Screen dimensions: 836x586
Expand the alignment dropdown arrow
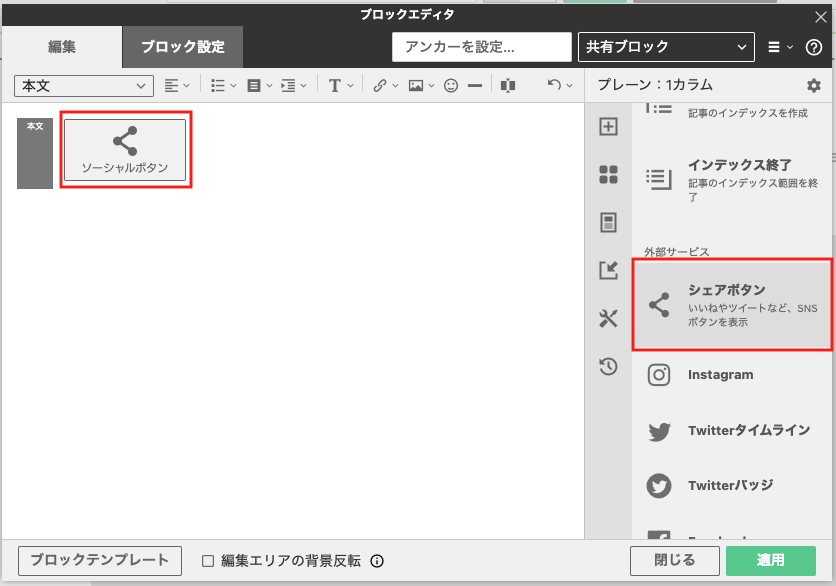point(186,85)
